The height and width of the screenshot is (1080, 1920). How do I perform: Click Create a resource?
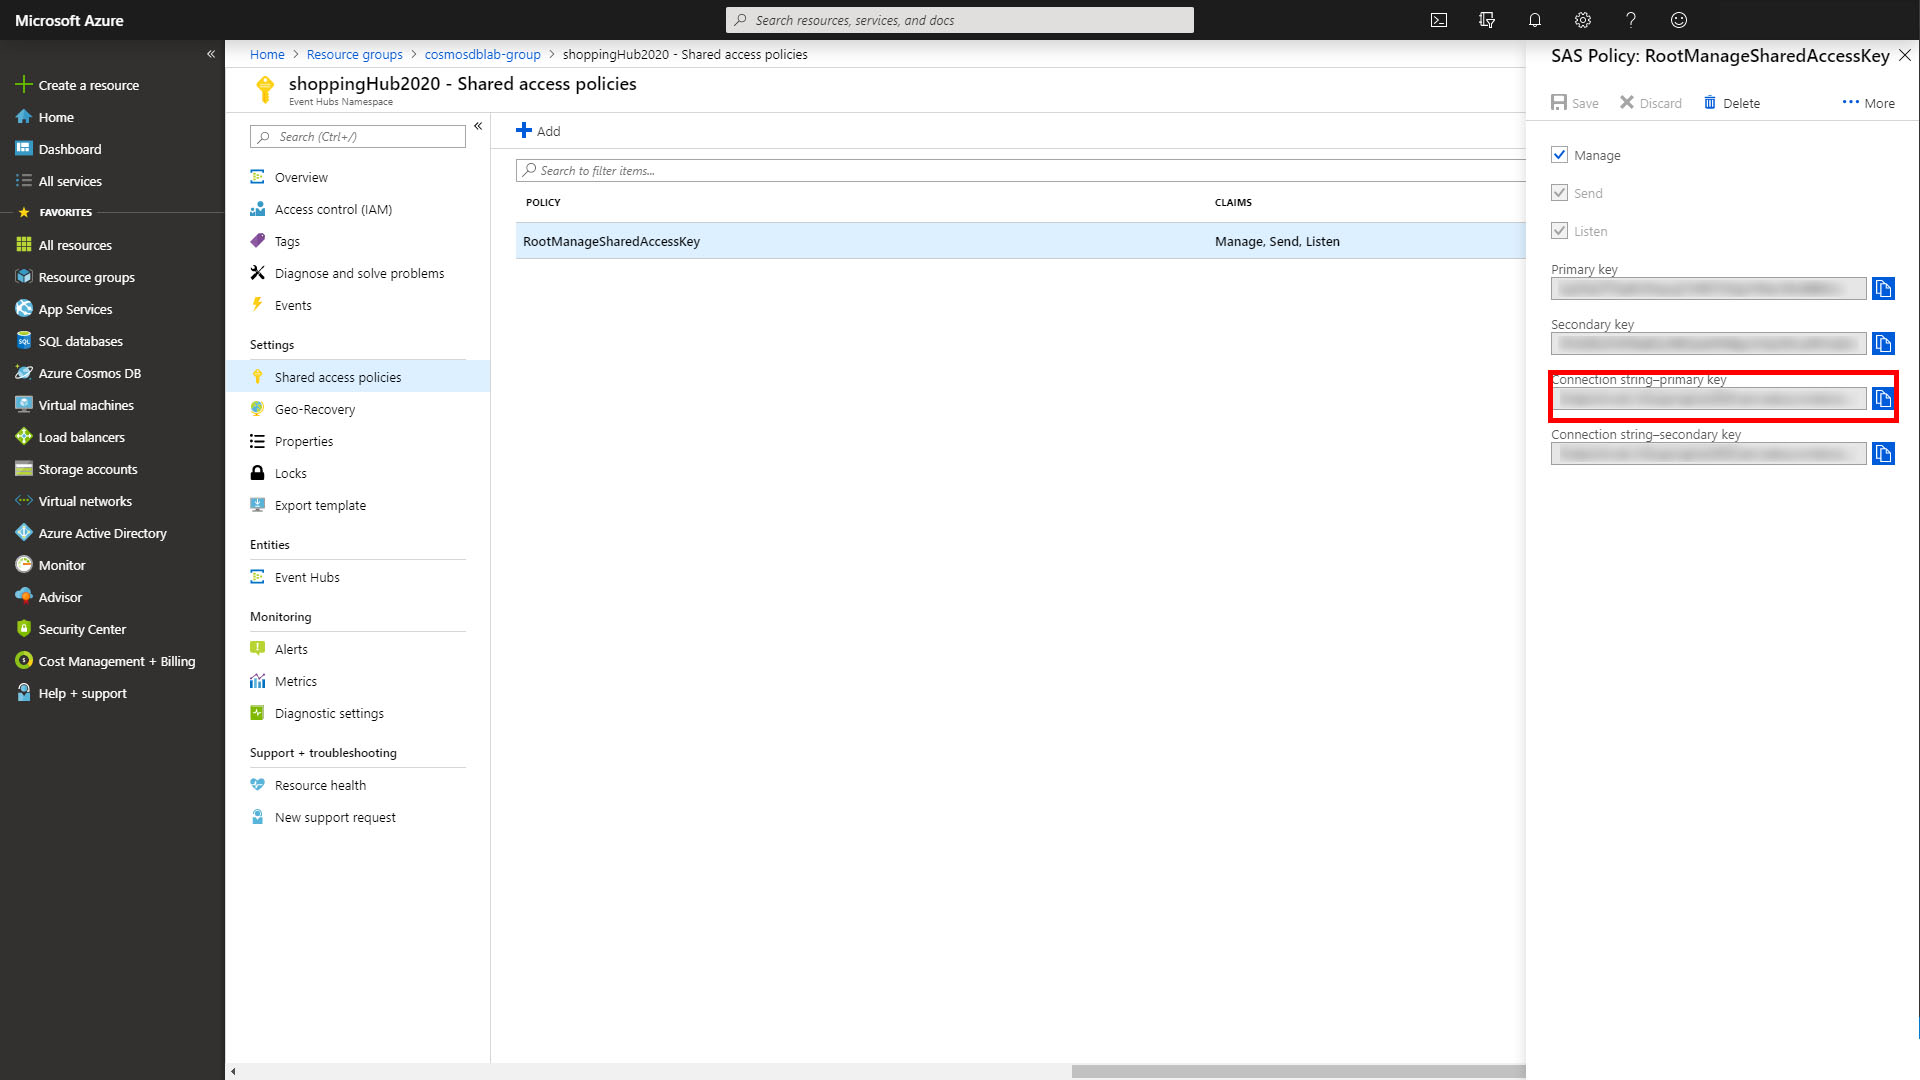tap(77, 85)
